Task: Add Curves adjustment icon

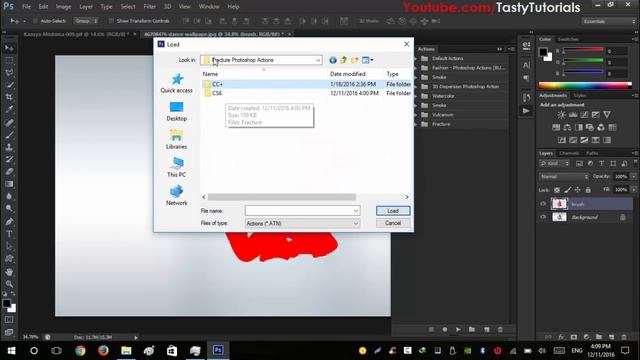Action: [x=584, y=115]
